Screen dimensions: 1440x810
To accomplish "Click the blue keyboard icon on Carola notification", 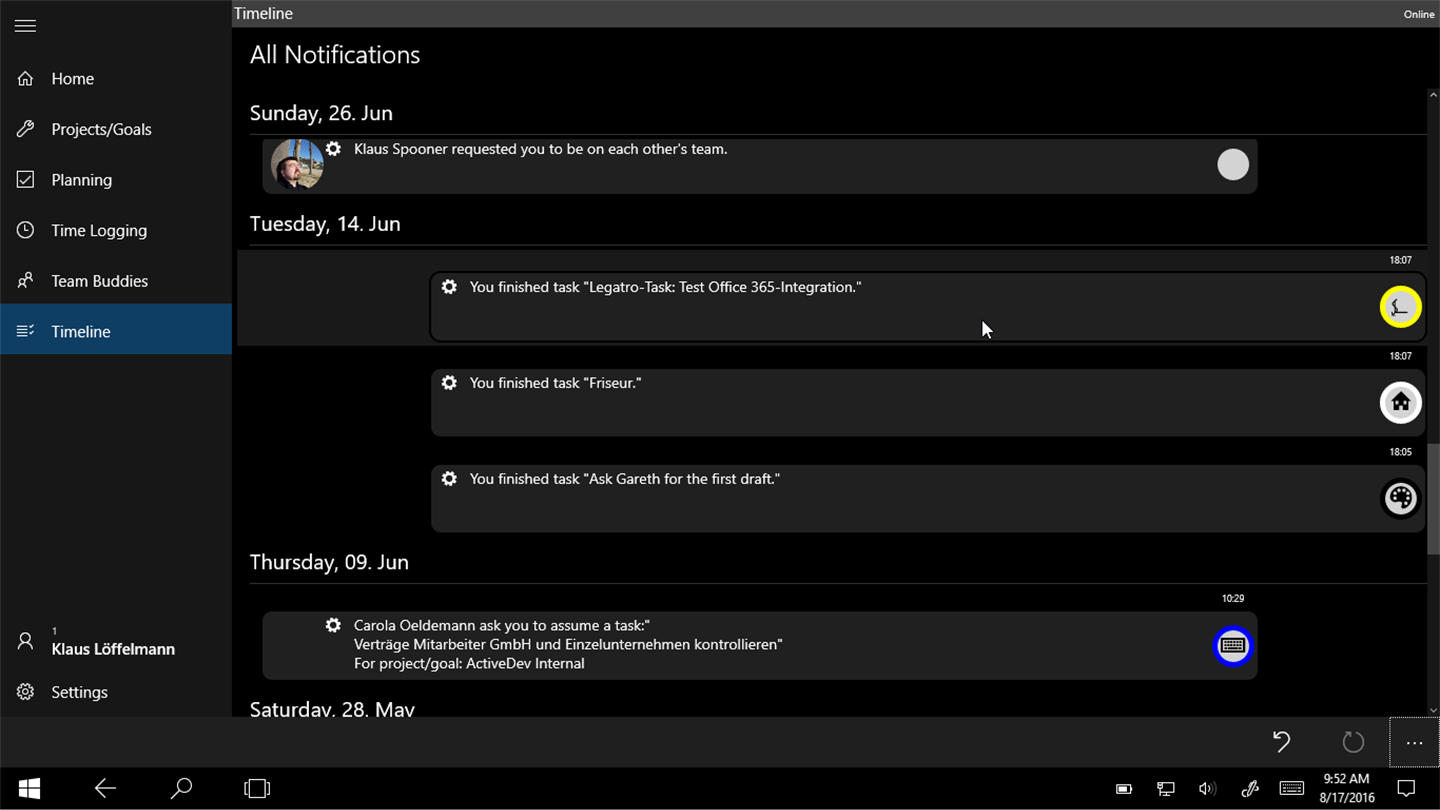I will (x=1233, y=646).
